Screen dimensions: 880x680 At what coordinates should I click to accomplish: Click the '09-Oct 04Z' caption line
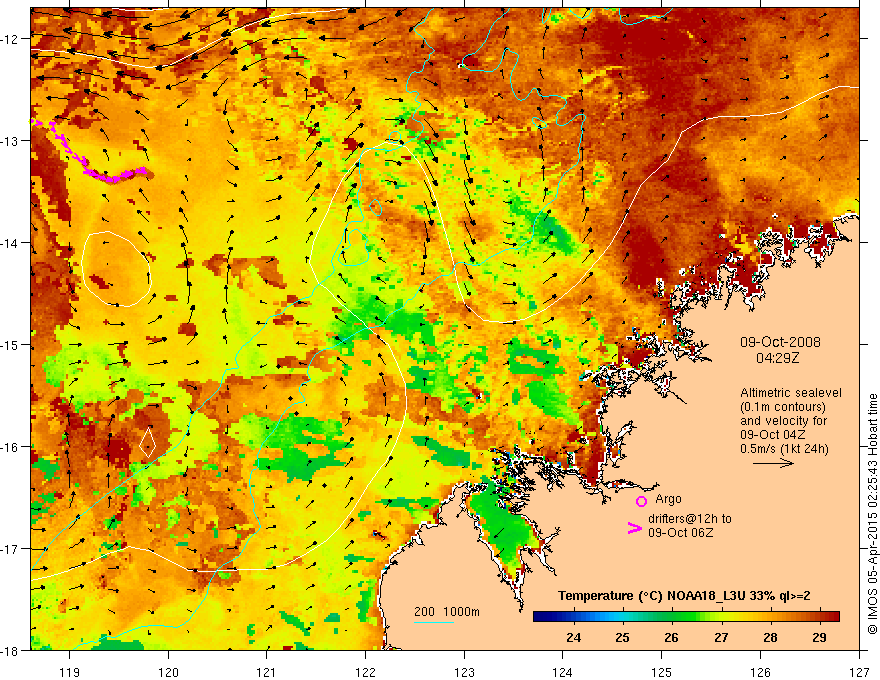pyautogui.click(x=773, y=435)
